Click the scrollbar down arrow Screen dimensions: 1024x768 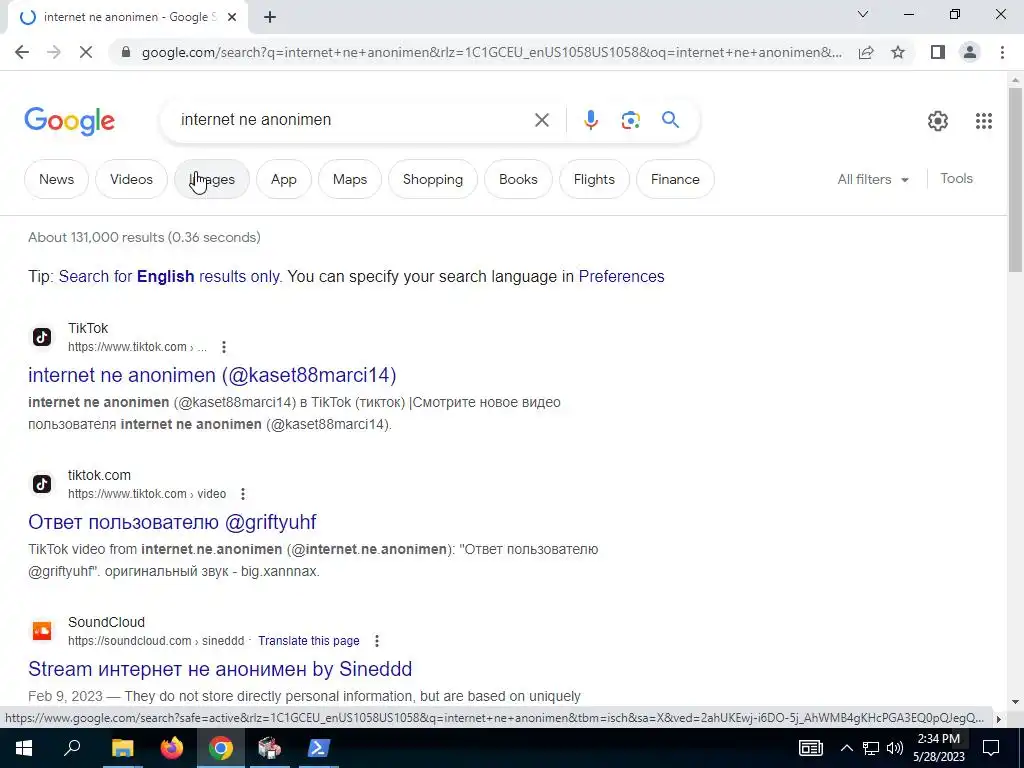1015,702
